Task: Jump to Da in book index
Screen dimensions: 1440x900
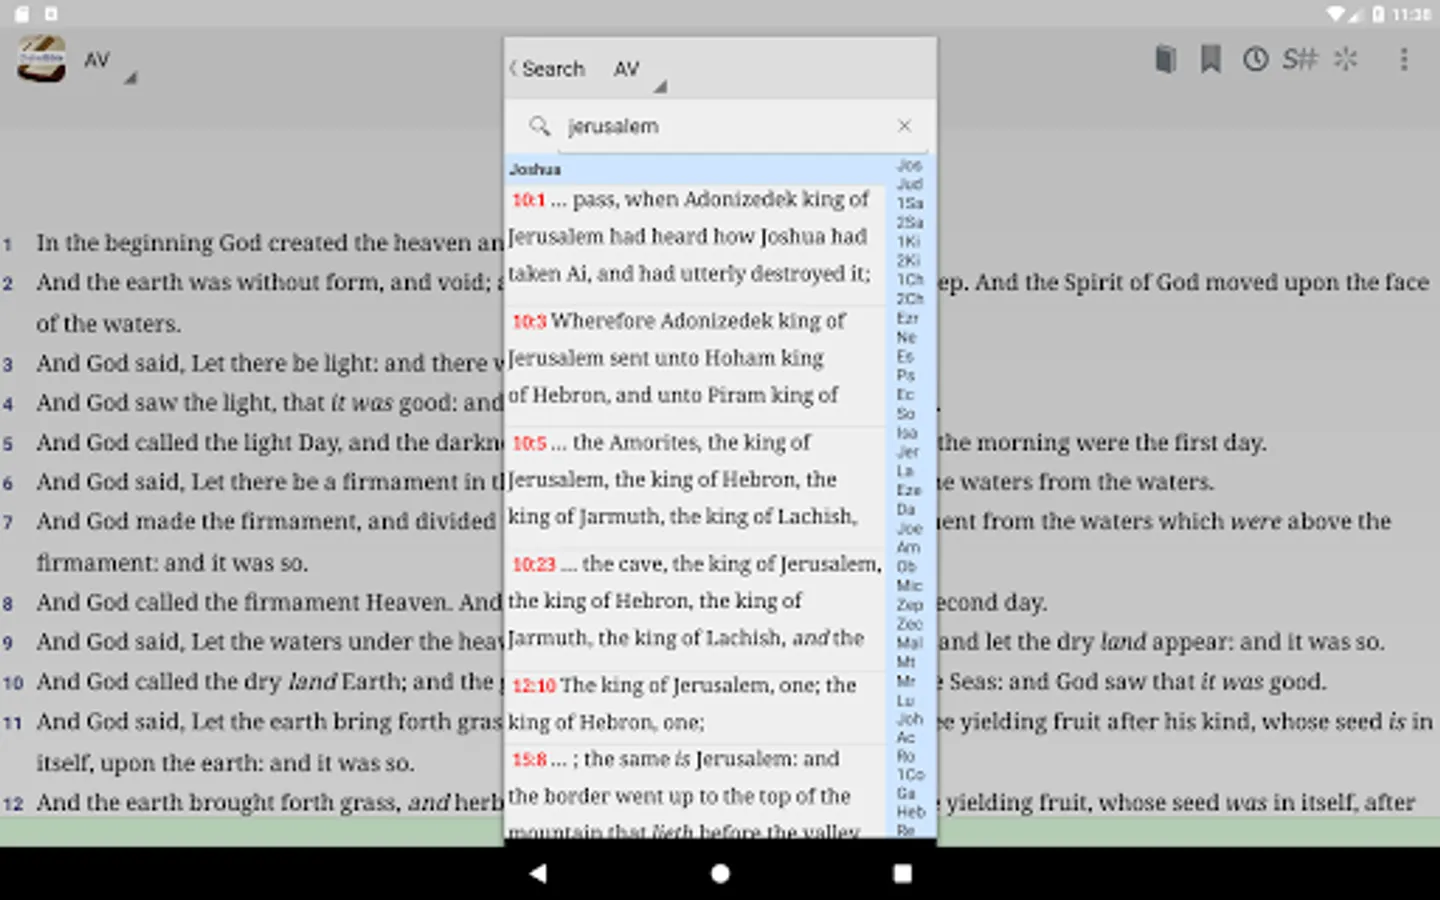Action: click(905, 509)
